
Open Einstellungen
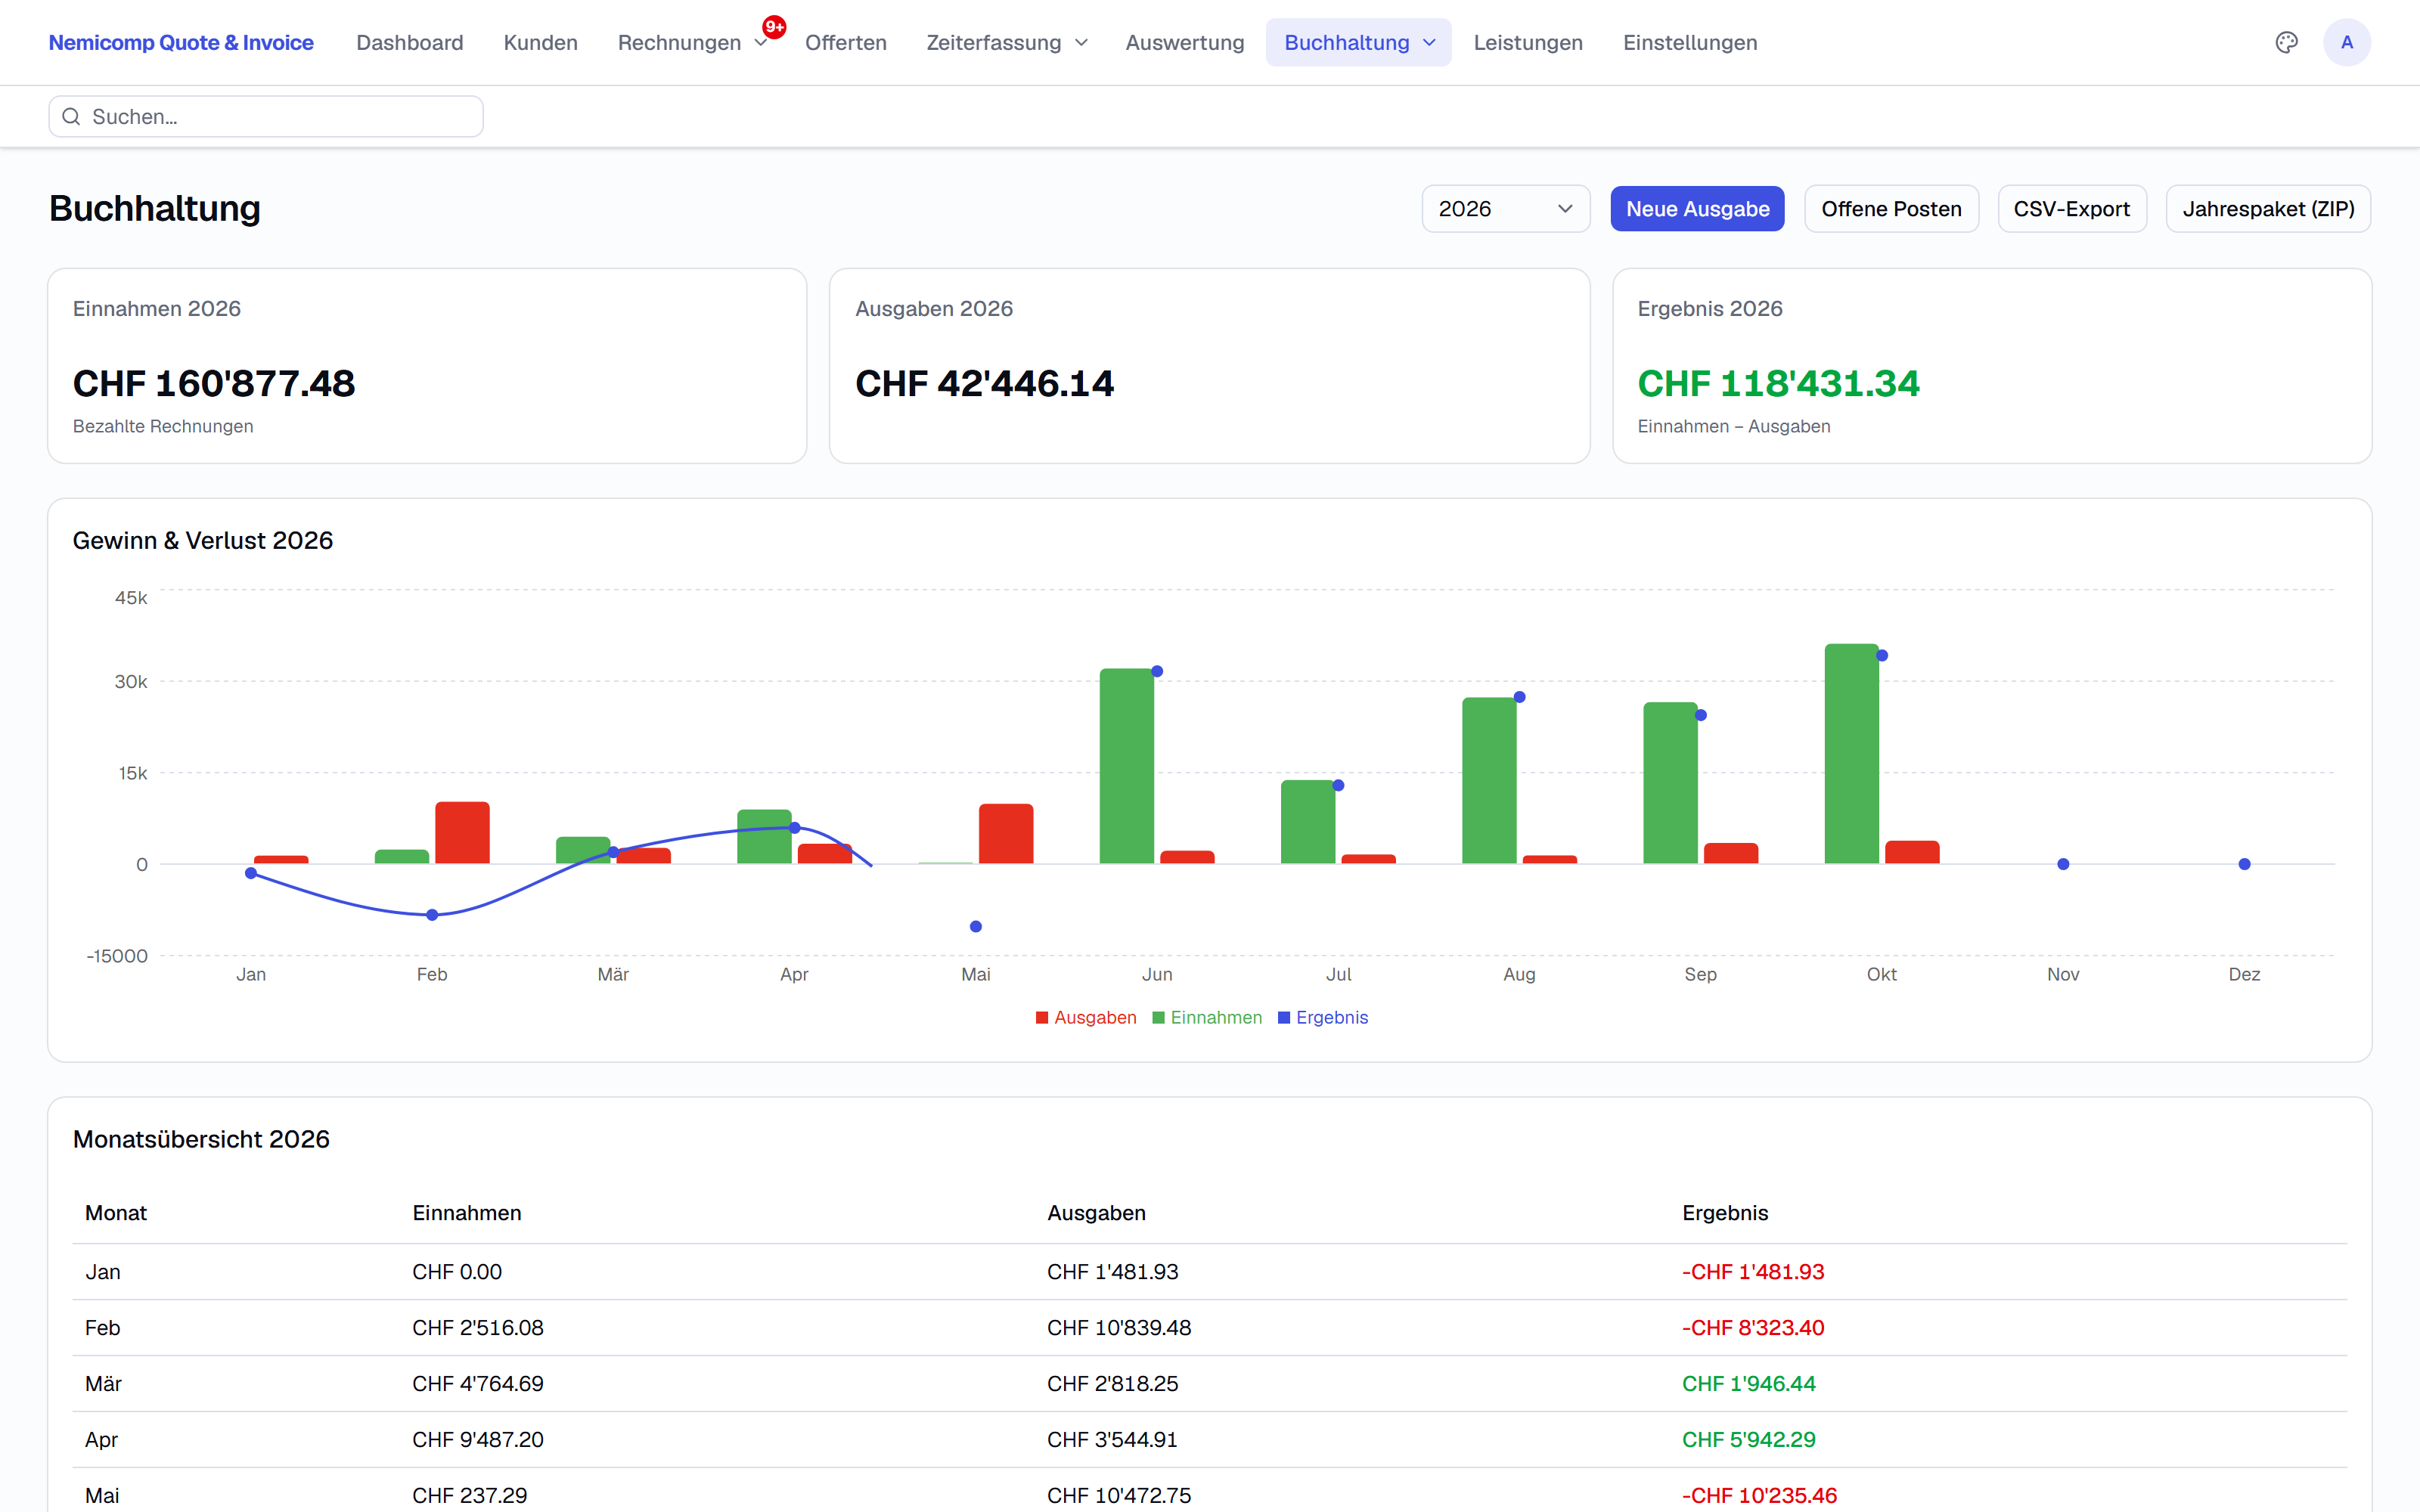click(x=1689, y=43)
